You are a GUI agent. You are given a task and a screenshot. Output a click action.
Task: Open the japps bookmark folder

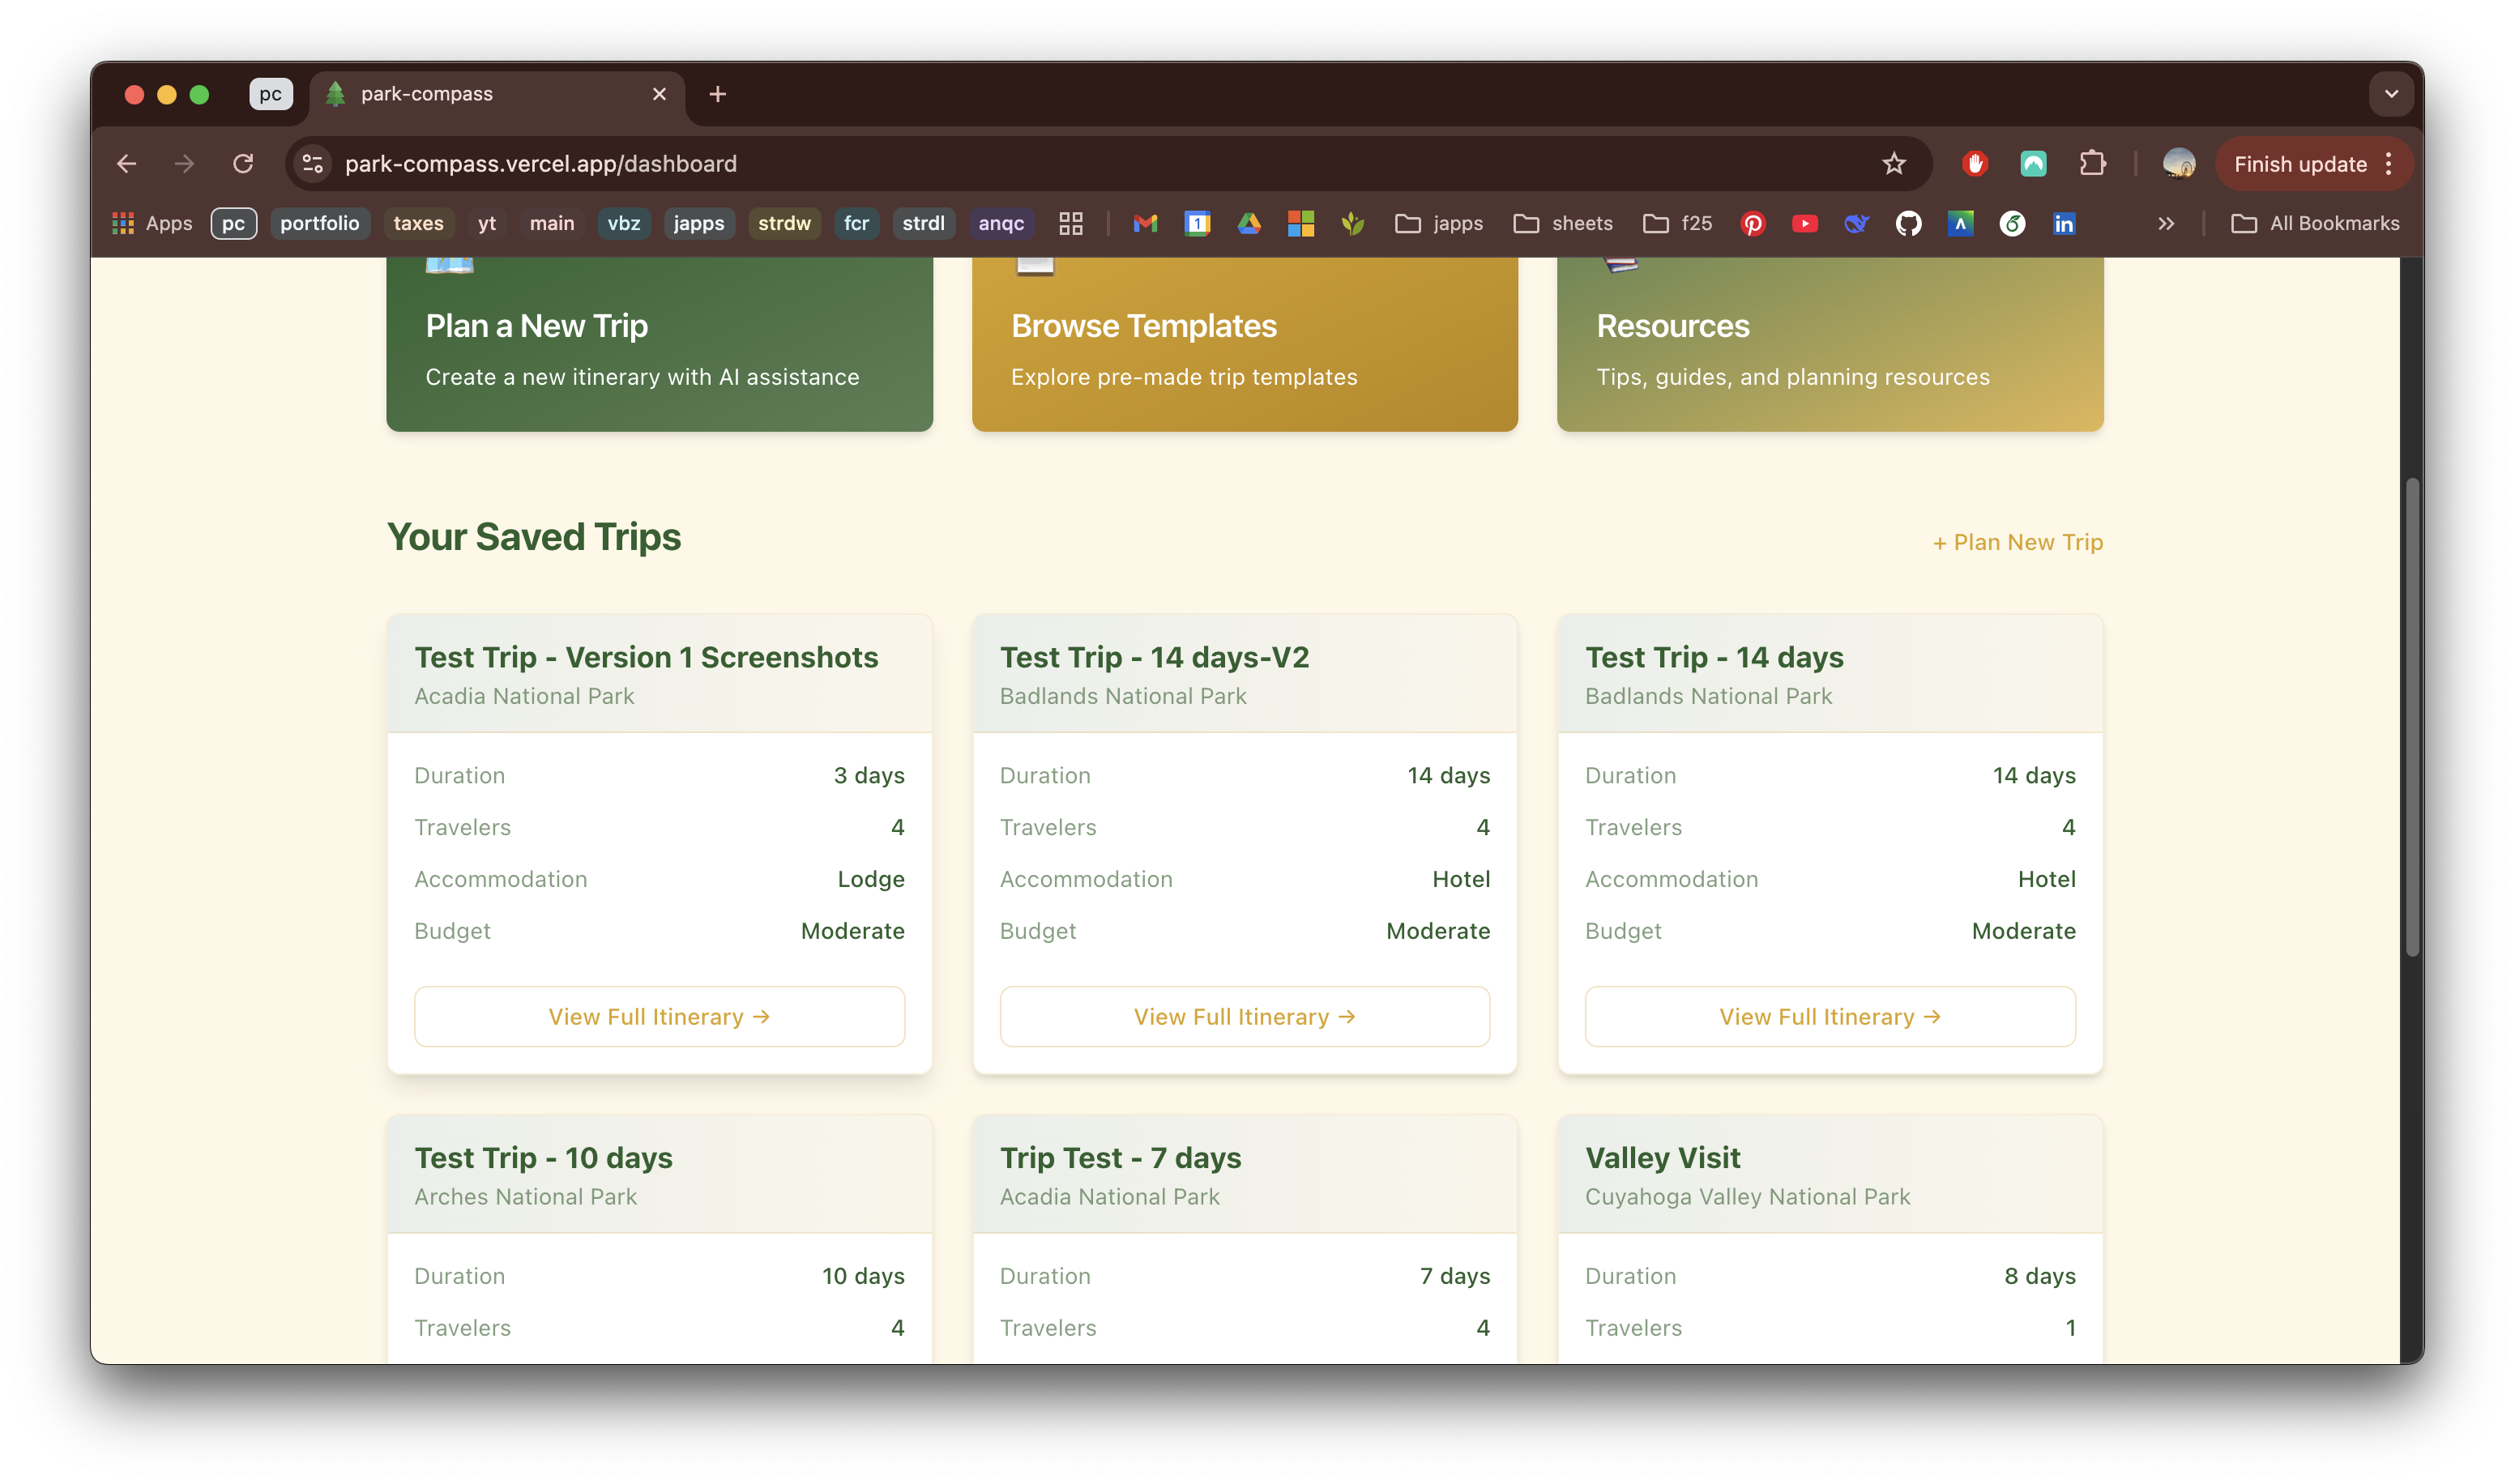tap(1440, 224)
